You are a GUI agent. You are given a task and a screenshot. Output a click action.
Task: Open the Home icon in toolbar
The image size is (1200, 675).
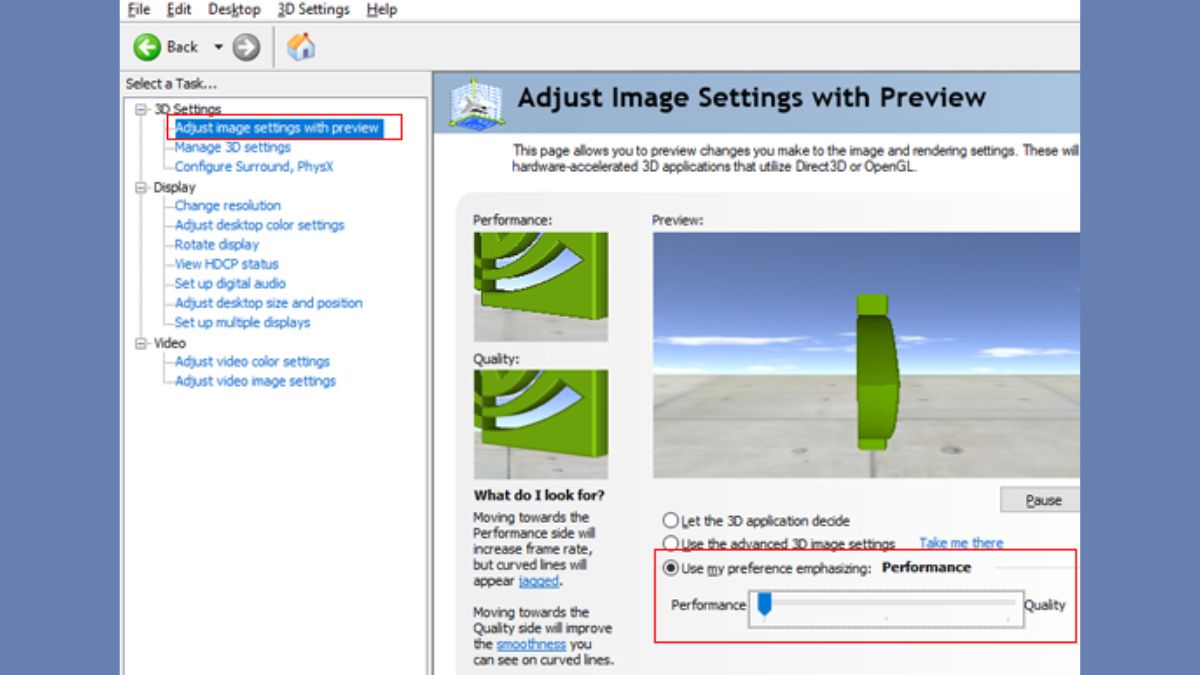(x=301, y=46)
